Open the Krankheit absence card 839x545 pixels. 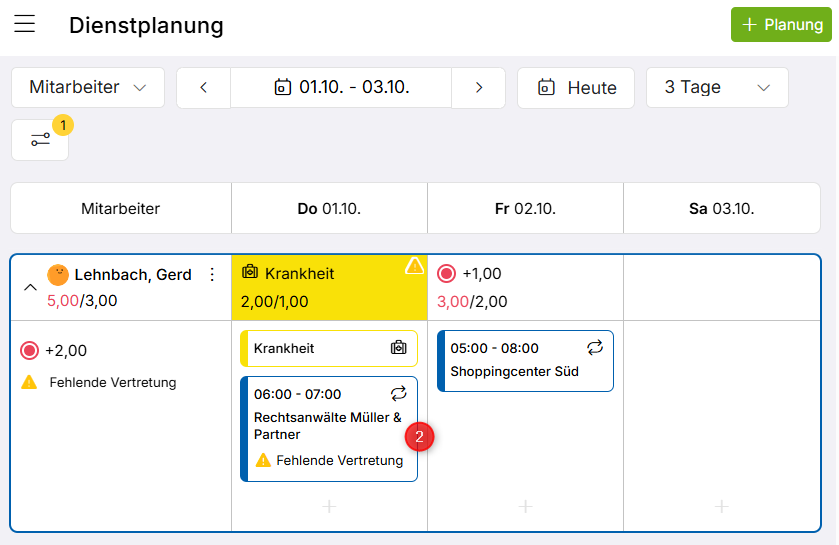[x=329, y=348]
